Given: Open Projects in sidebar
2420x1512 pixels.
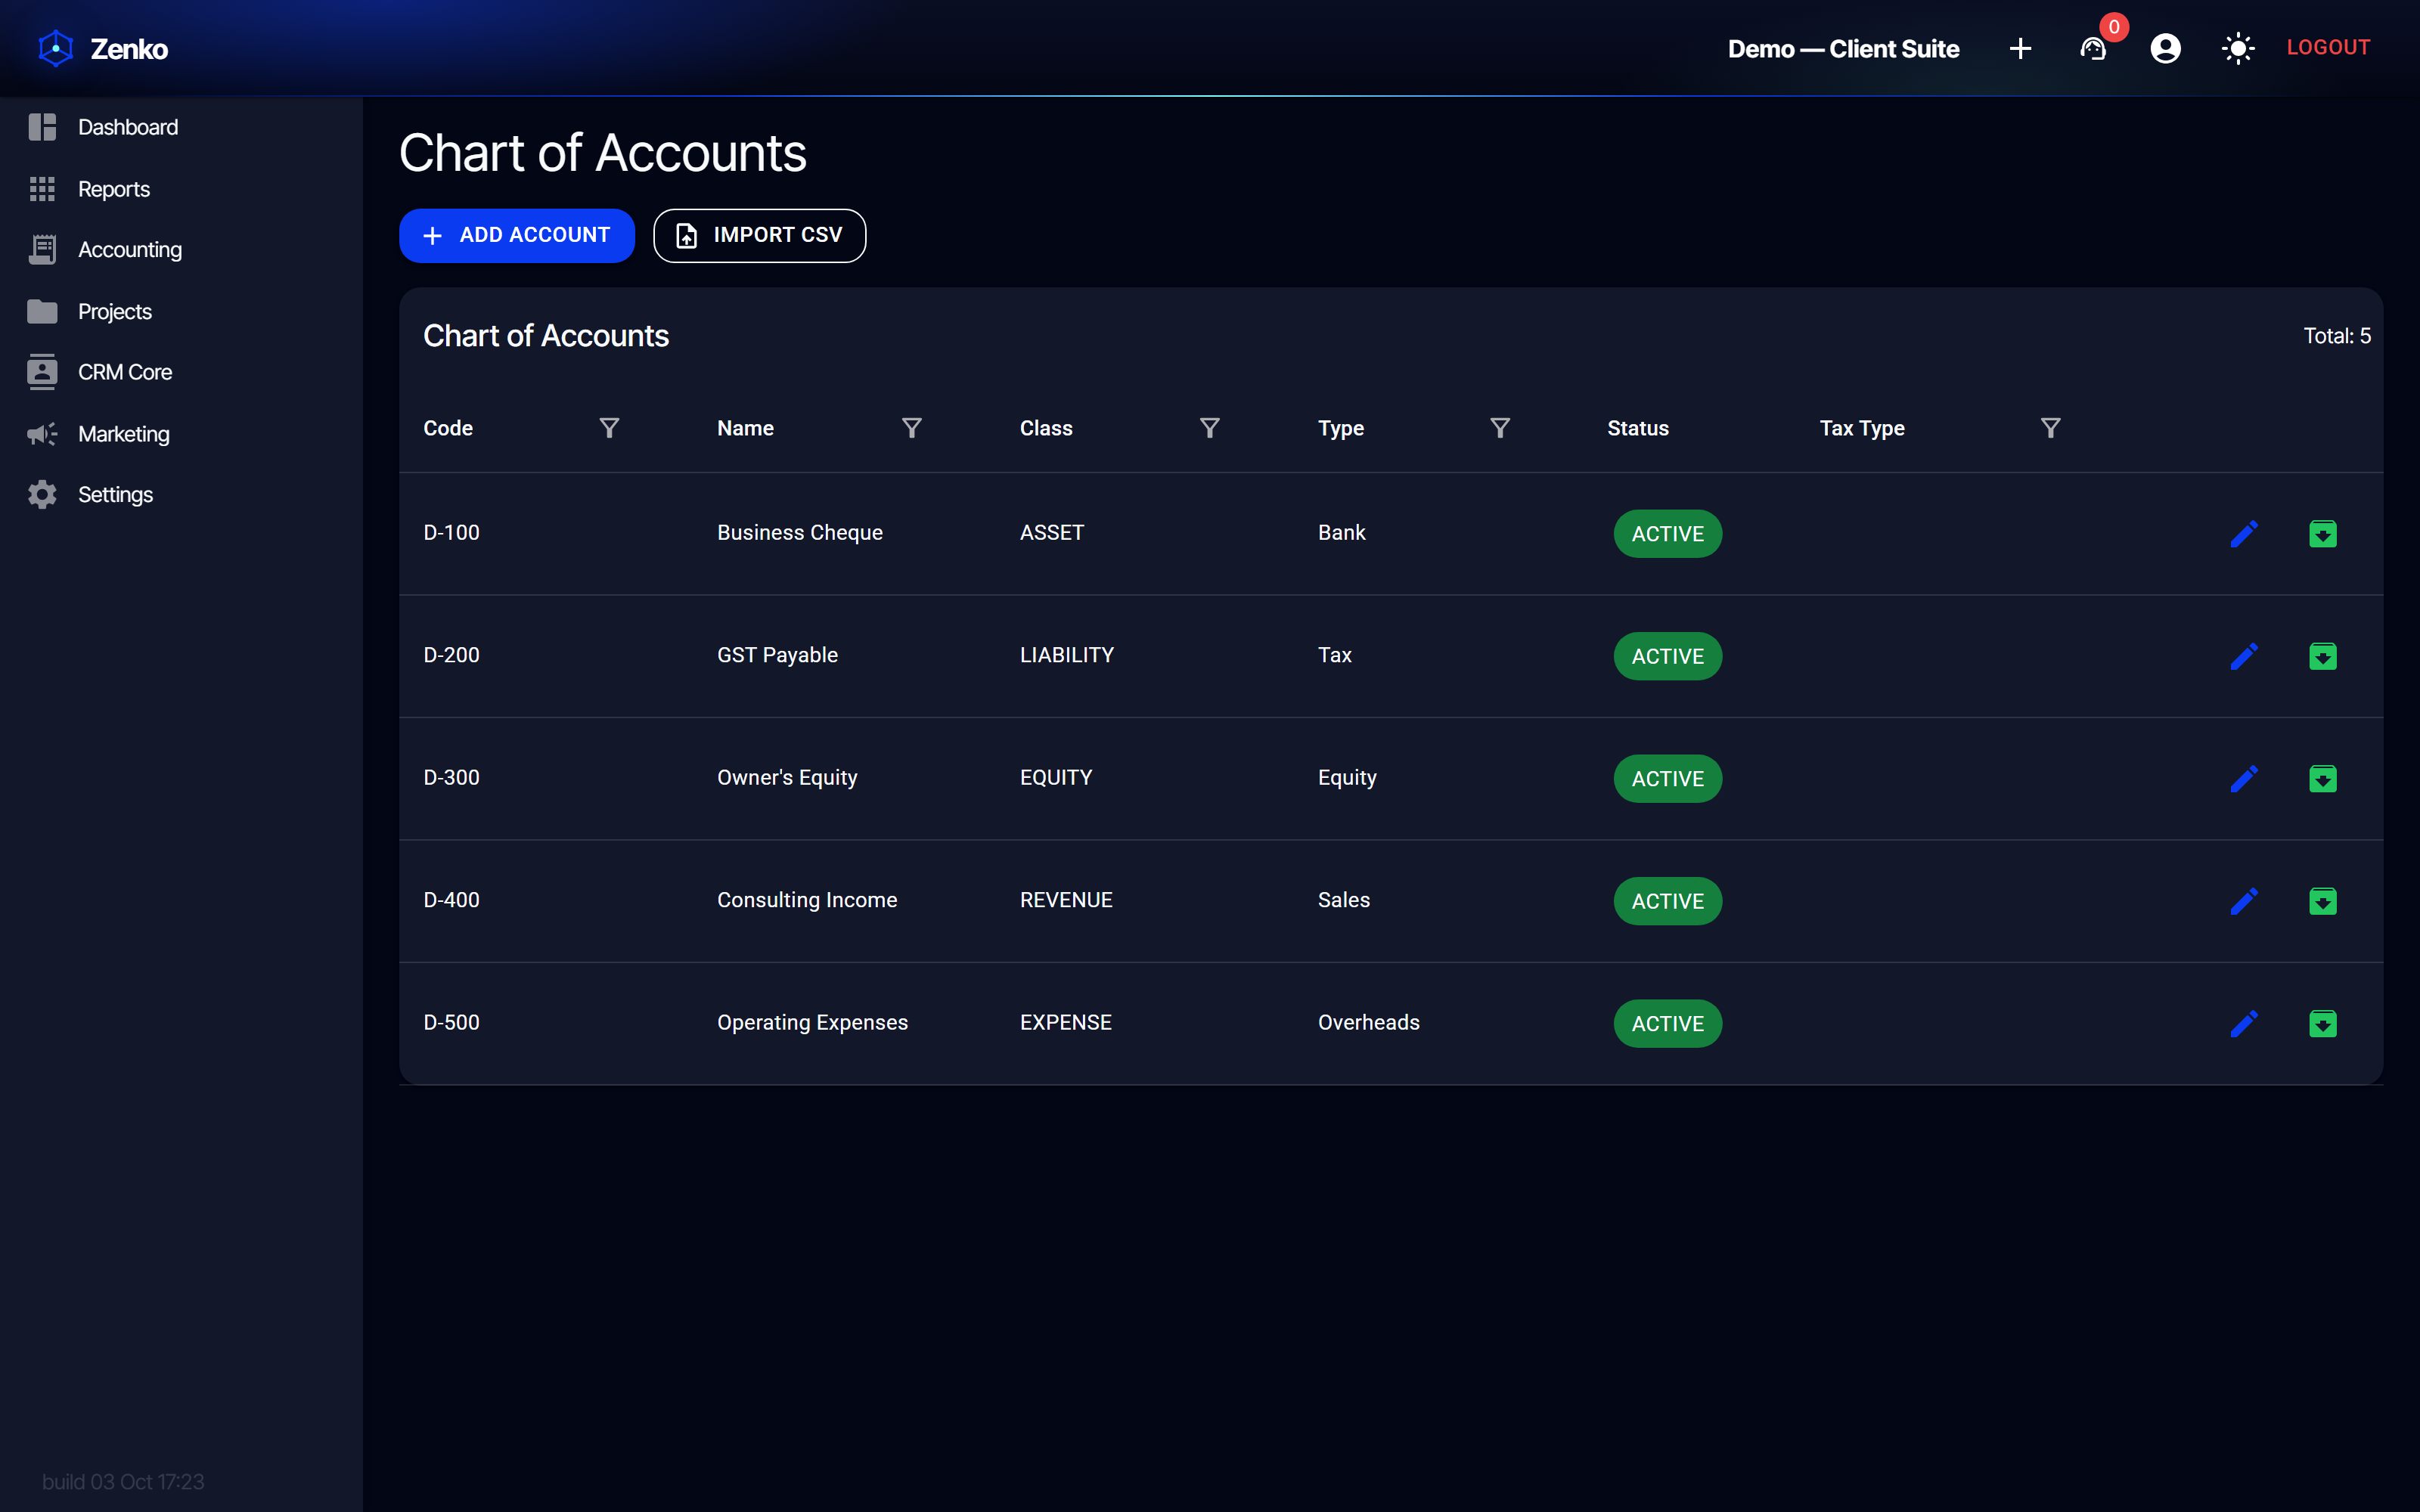Looking at the screenshot, I should [x=181, y=312].
